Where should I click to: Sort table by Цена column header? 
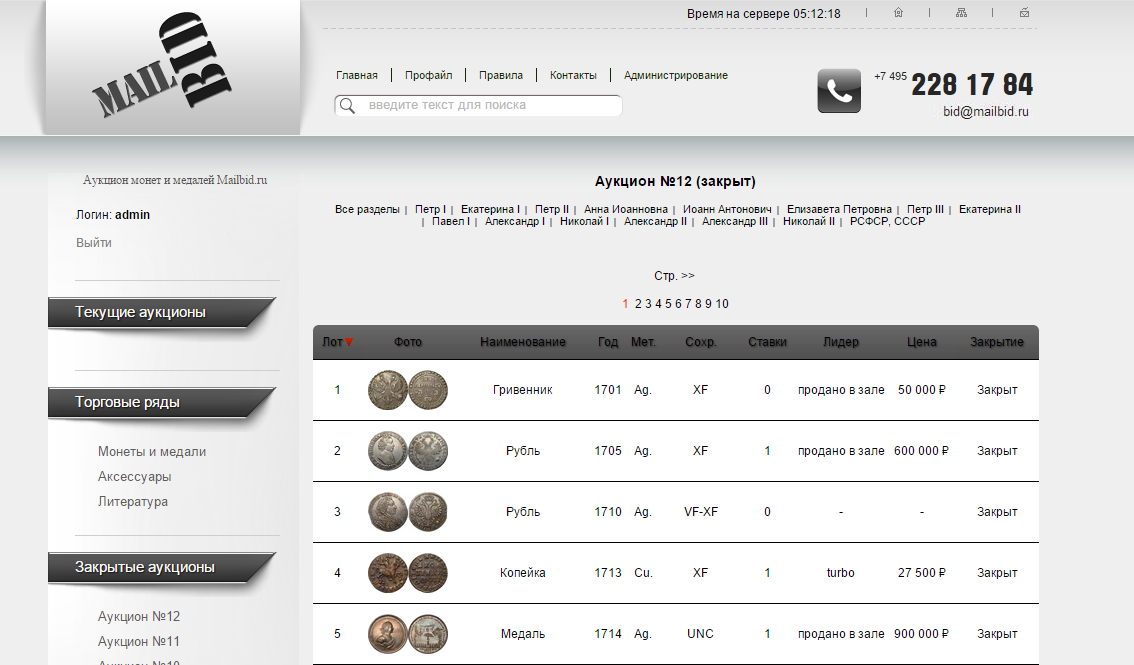click(x=921, y=342)
